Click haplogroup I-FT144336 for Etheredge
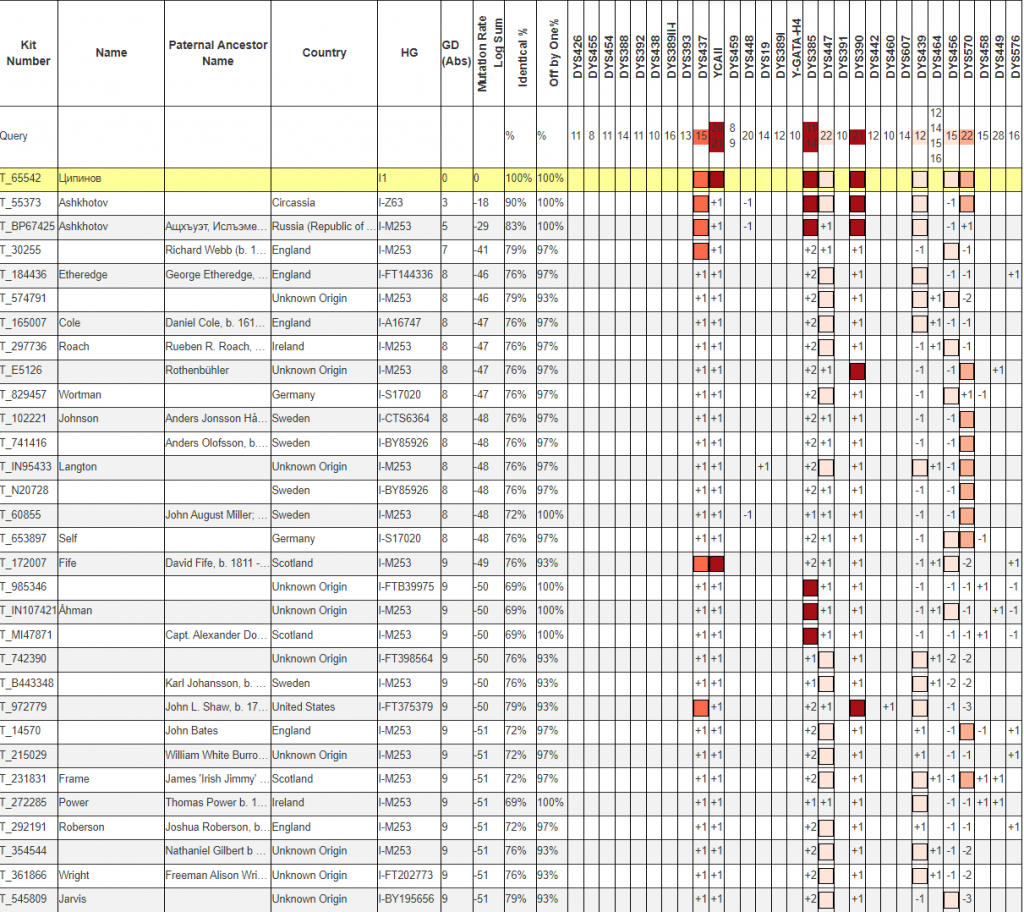This screenshot has height=912, width=1024. click(406, 274)
